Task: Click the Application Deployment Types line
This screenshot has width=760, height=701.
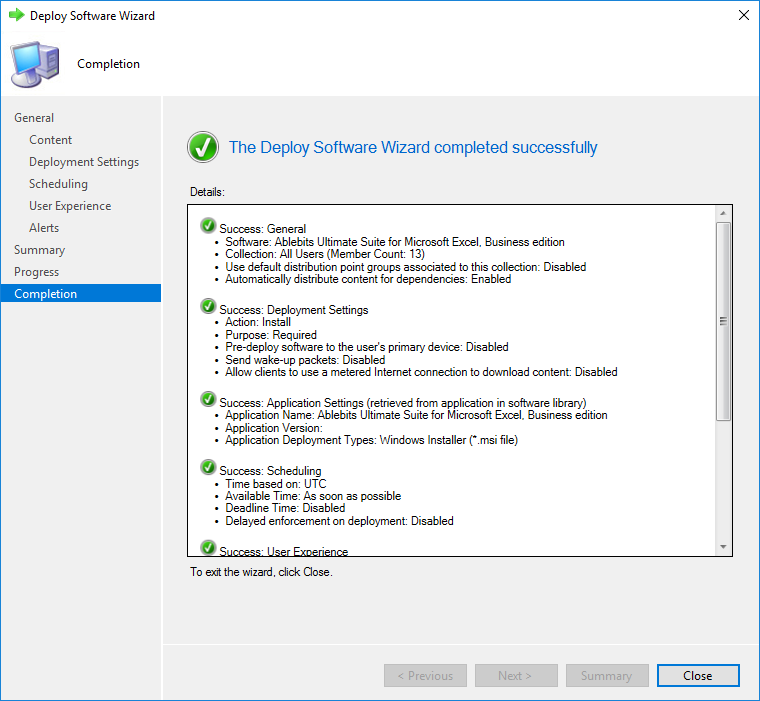Action: (371, 440)
